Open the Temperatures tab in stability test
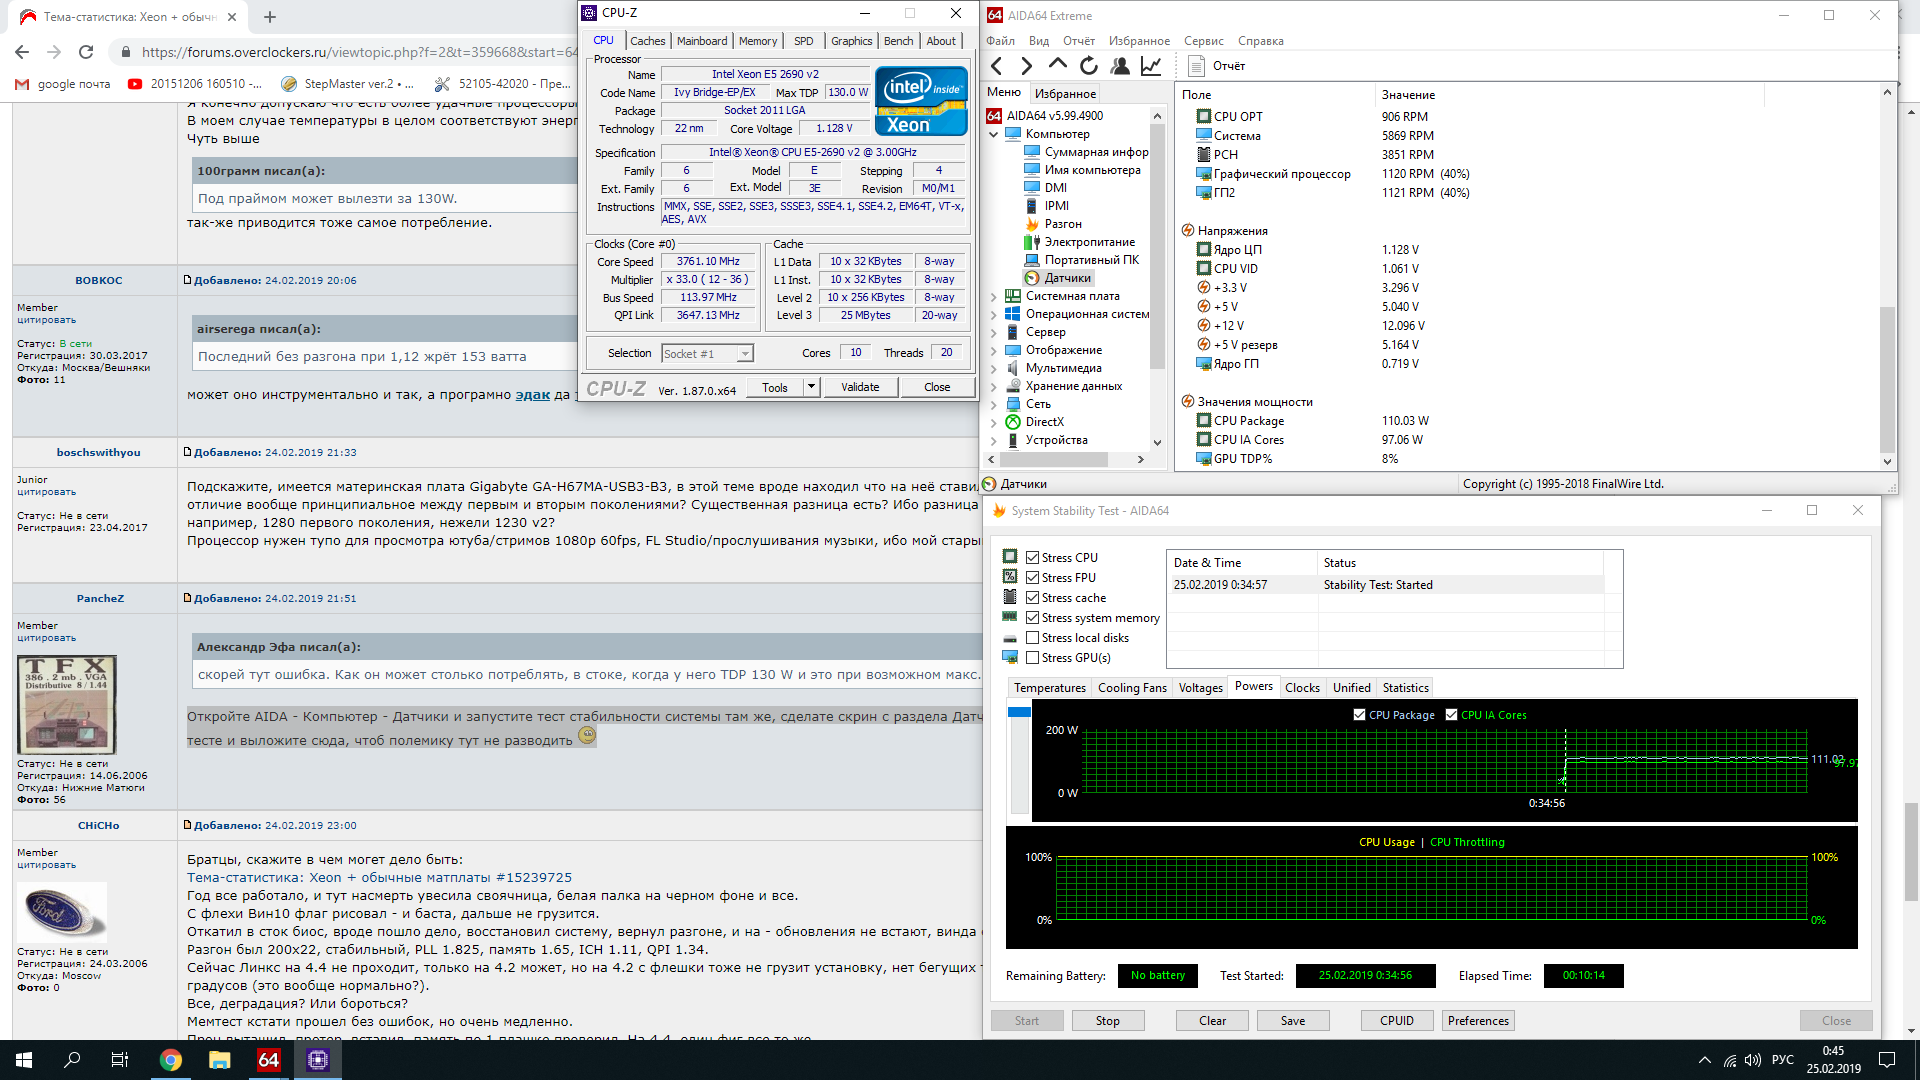The image size is (1920, 1080). pos(1050,688)
